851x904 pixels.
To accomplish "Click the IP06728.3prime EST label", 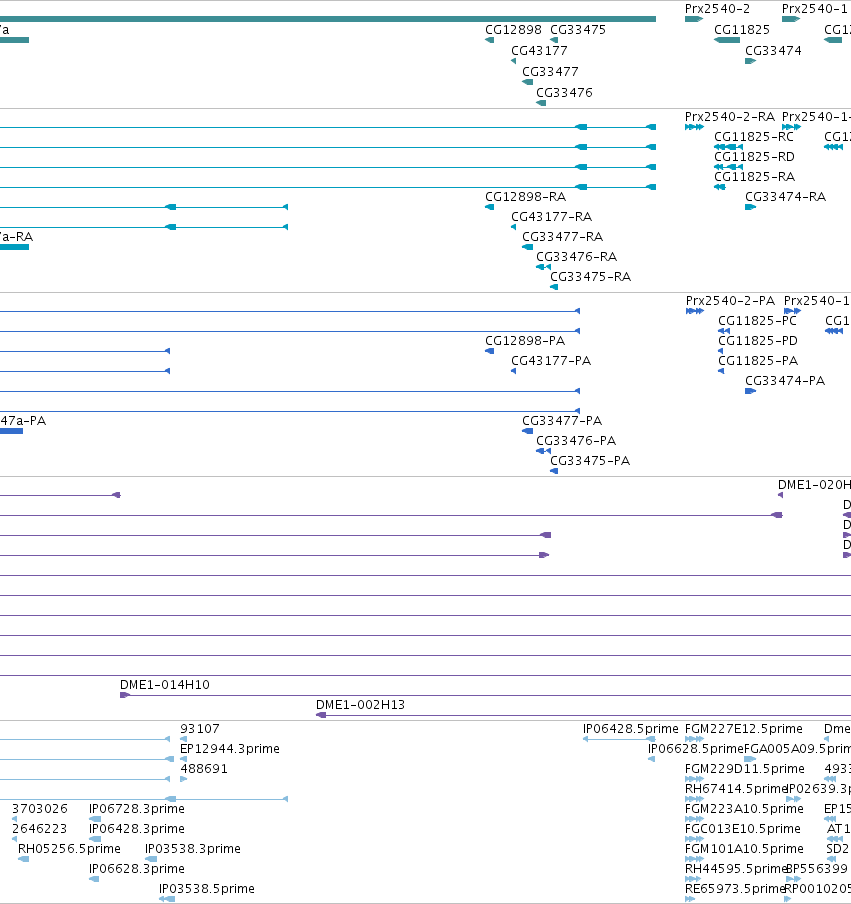I will pos(137,809).
